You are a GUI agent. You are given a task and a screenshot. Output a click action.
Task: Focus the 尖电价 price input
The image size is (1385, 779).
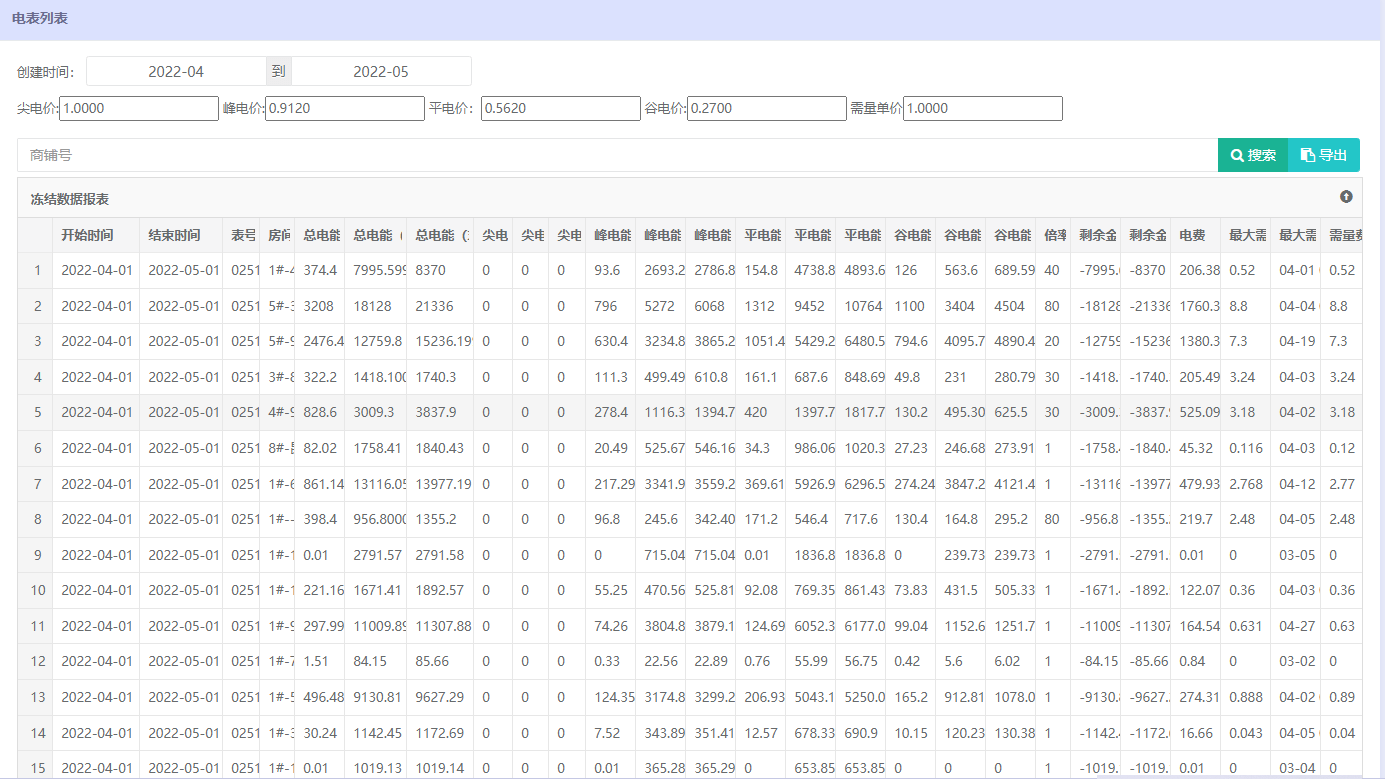pos(139,108)
